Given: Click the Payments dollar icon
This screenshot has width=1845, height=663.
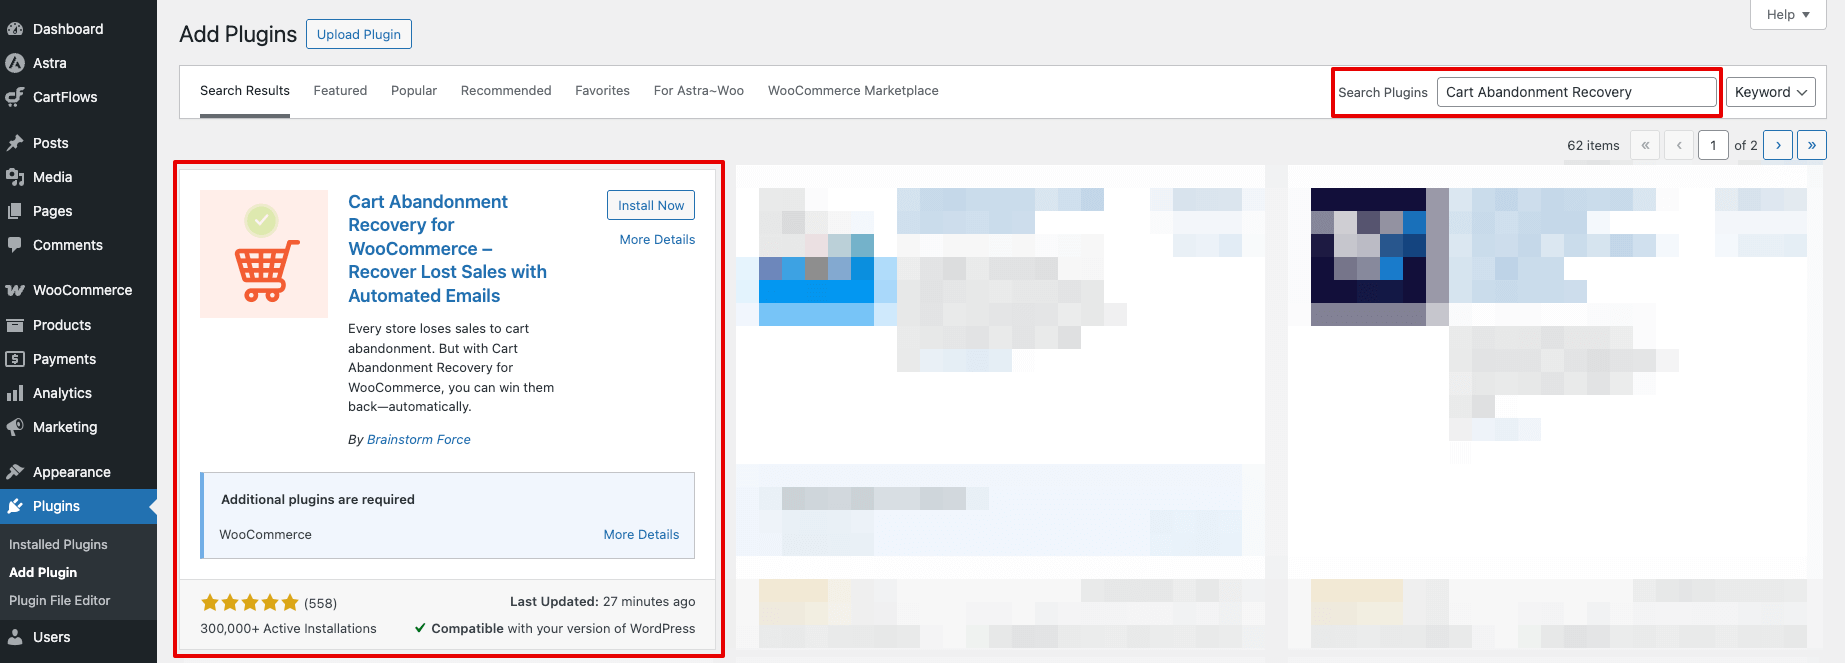Looking at the screenshot, I should pos(15,359).
